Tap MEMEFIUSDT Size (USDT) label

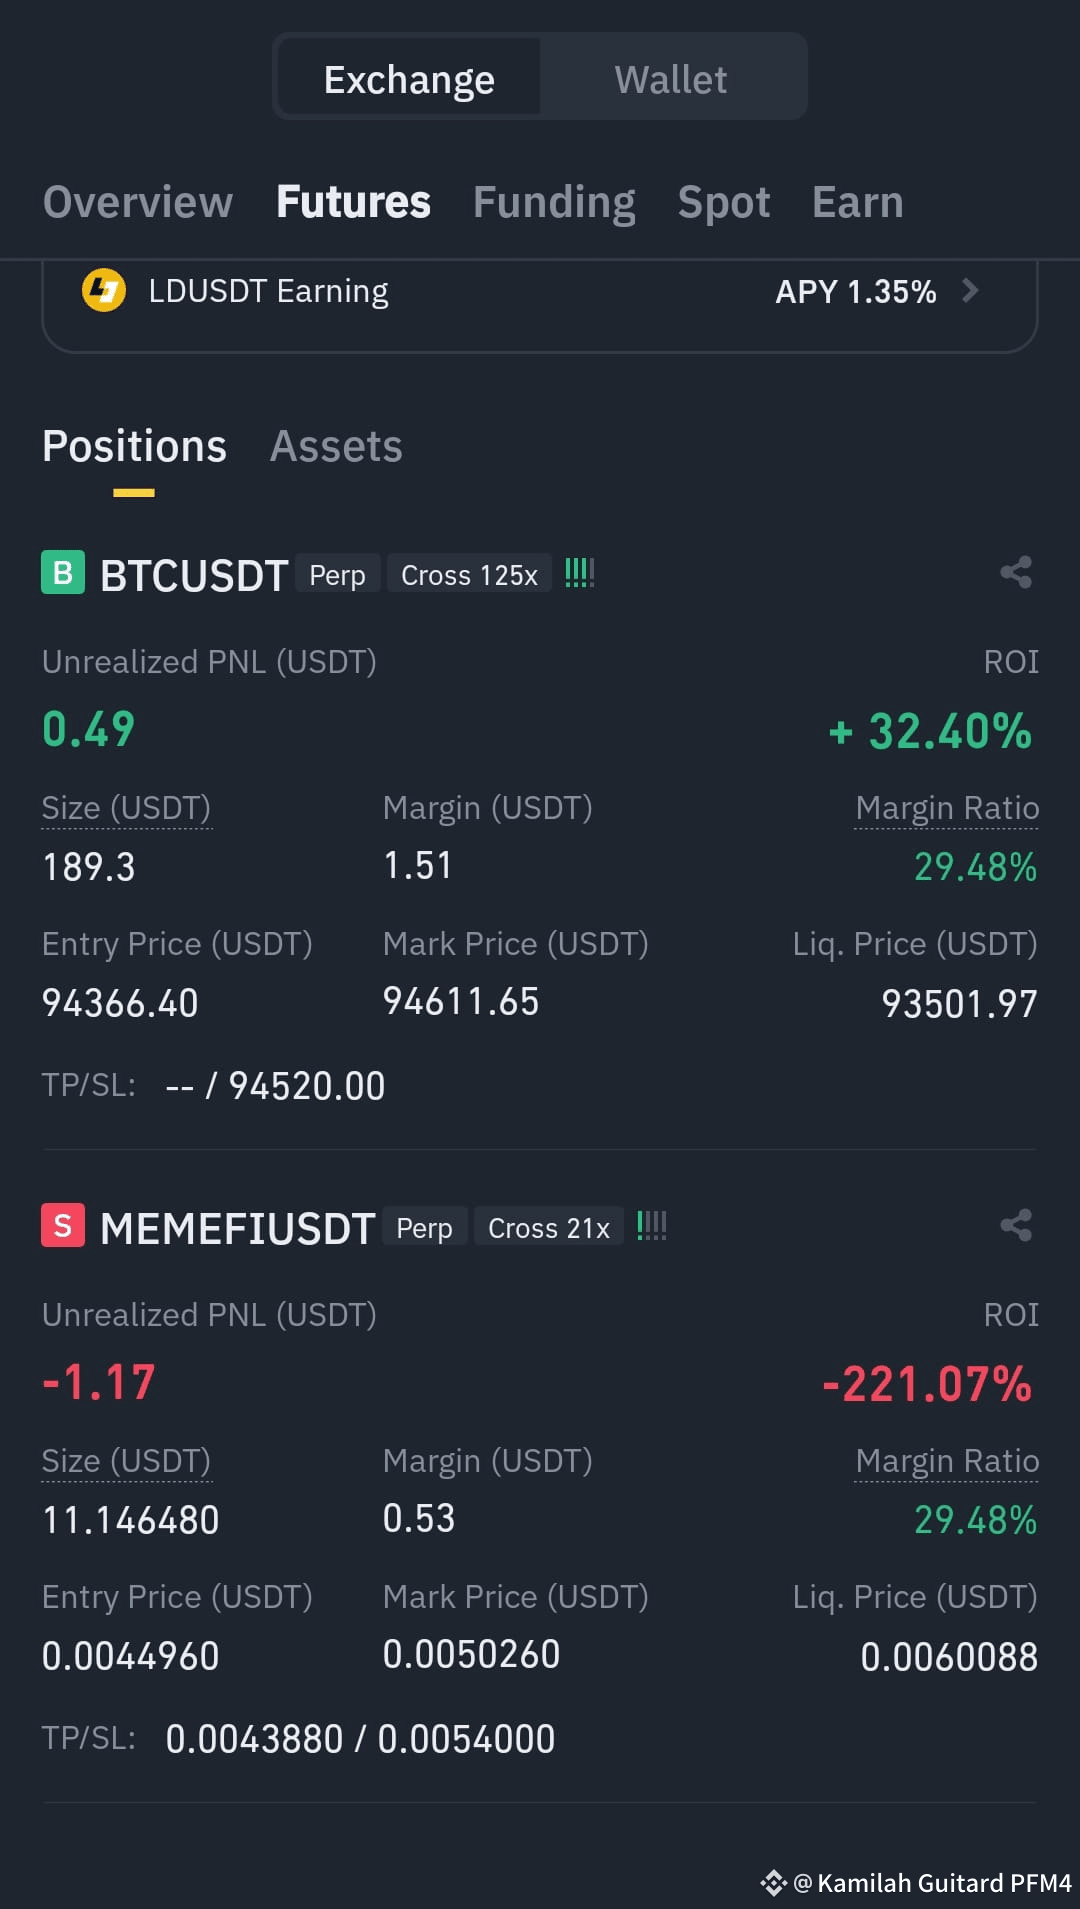click(x=126, y=1461)
